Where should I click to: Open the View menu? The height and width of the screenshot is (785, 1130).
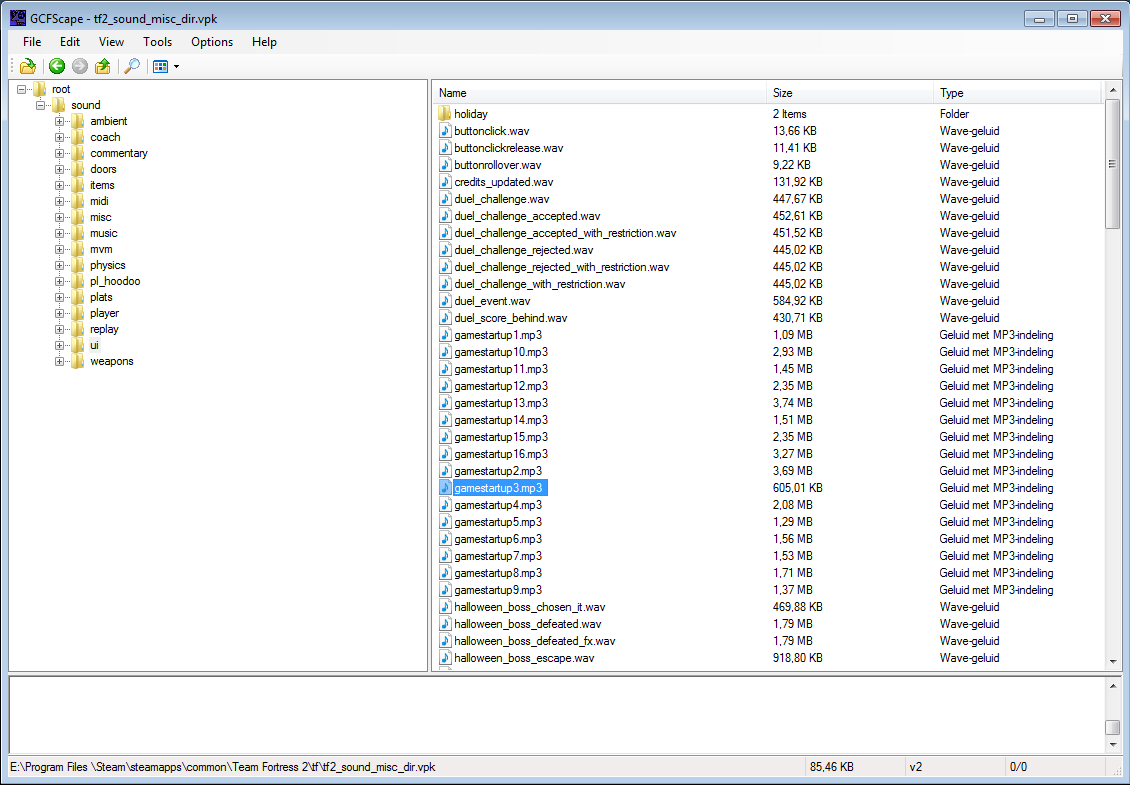[111, 42]
